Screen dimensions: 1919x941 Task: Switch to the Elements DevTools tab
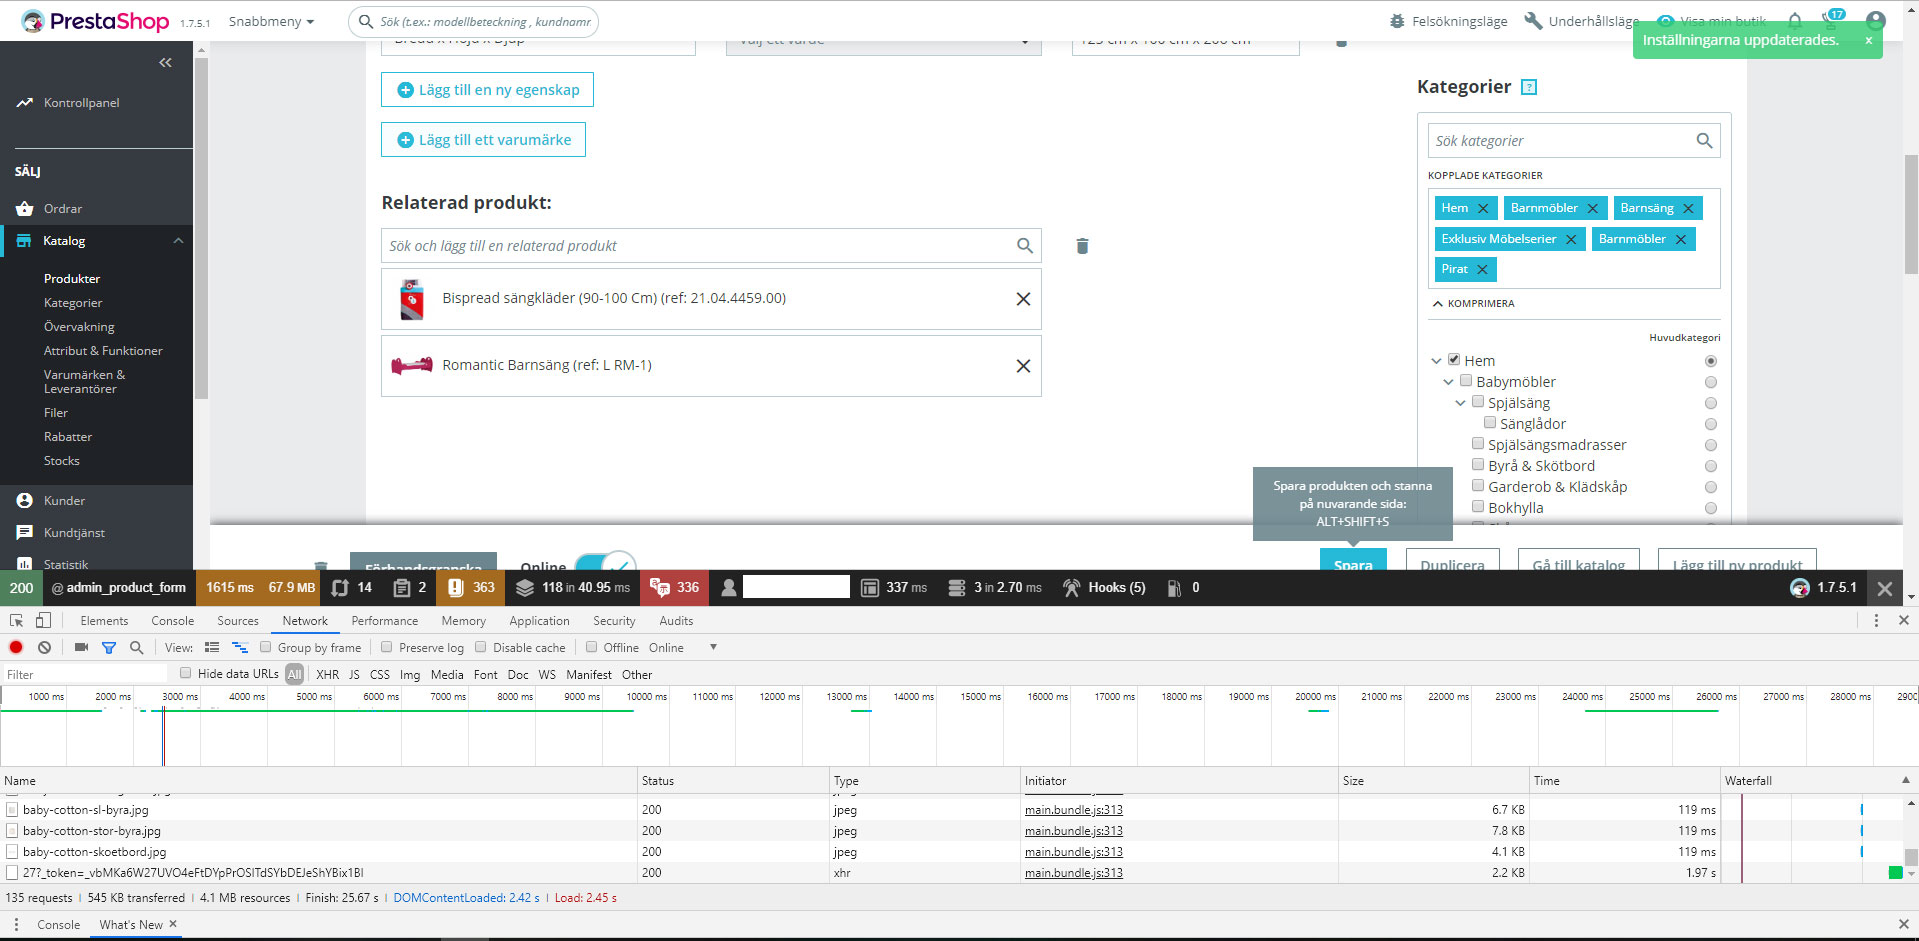tap(104, 621)
